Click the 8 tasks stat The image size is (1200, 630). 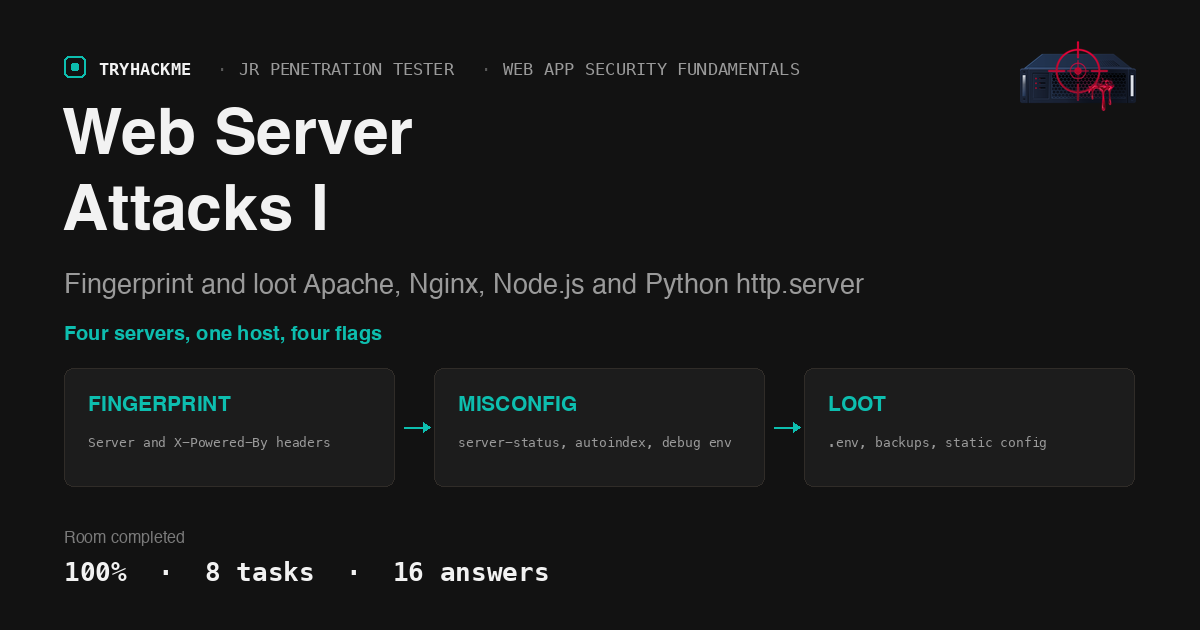tap(259, 572)
